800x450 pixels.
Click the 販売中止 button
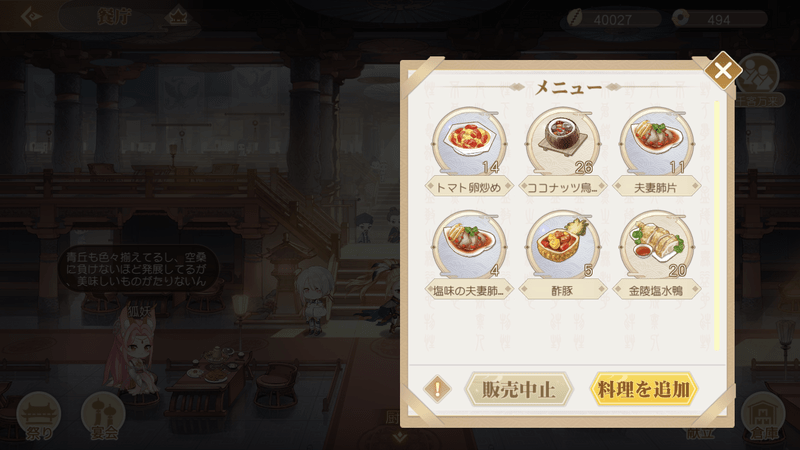tap(519, 389)
